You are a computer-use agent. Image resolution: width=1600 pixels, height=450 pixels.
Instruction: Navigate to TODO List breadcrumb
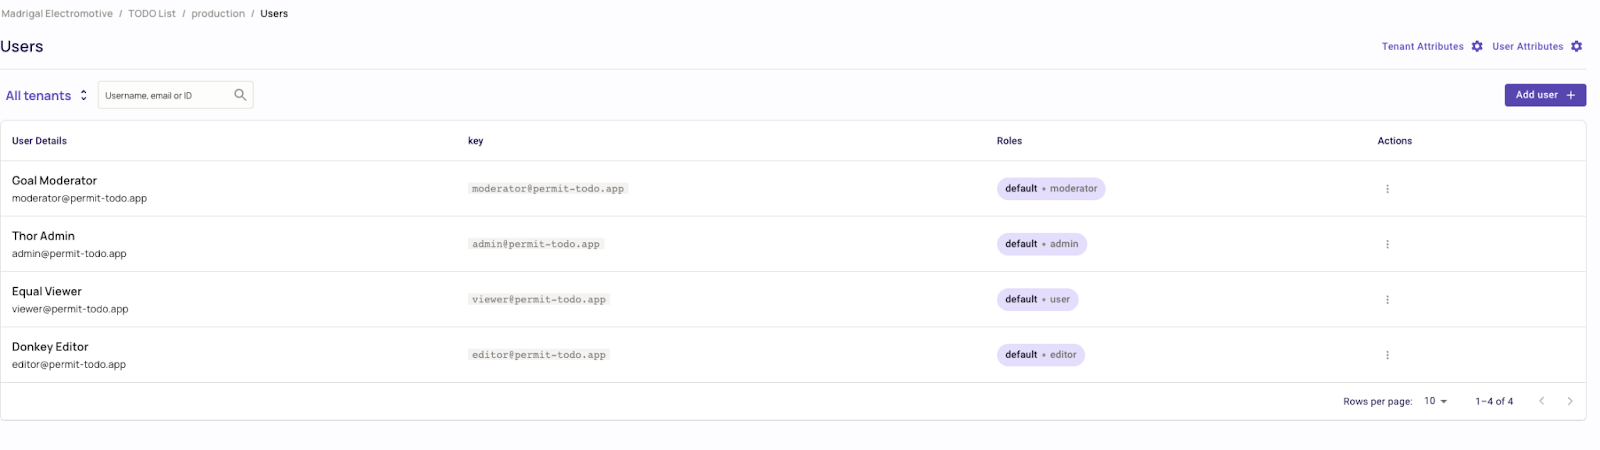pyautogui.click(x=152, y=14)
